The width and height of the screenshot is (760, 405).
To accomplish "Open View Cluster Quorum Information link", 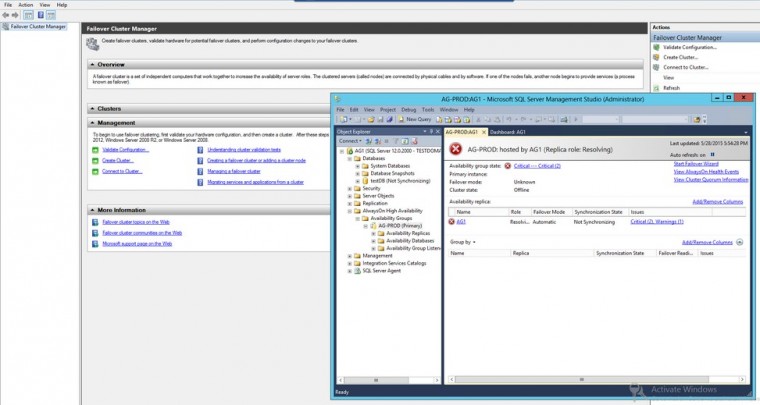I will point(711,180).
